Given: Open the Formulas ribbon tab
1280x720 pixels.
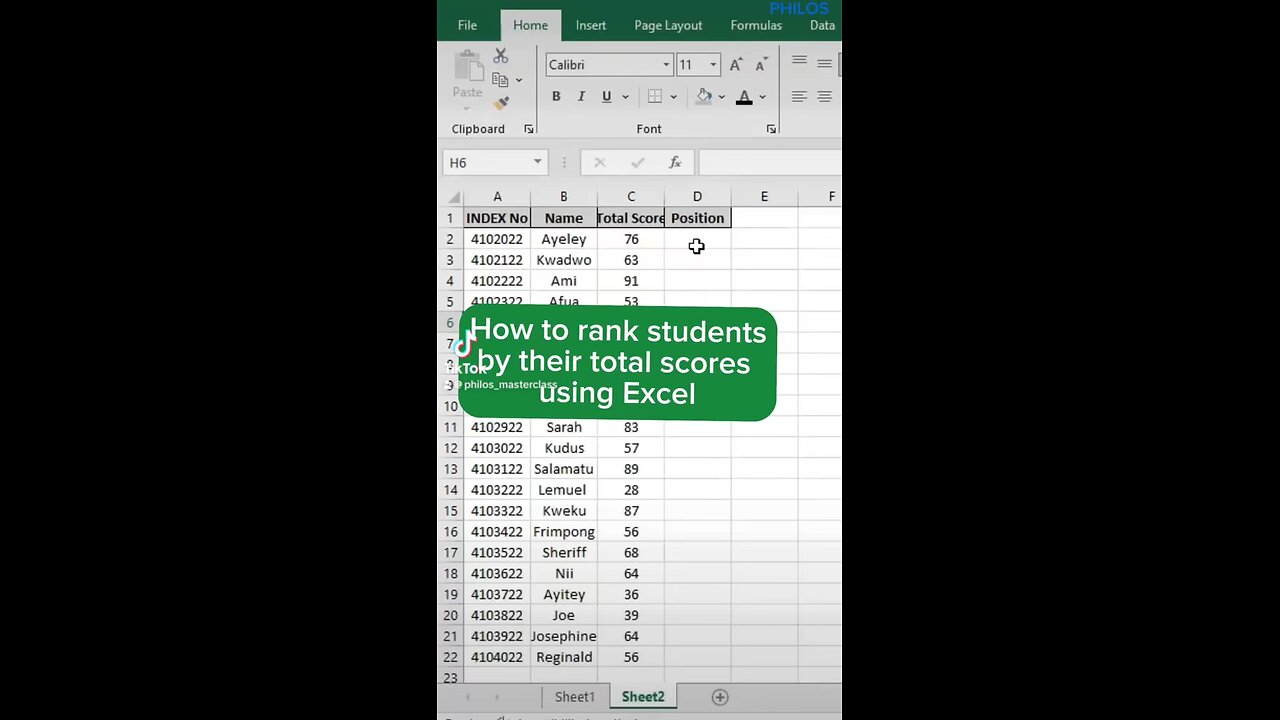Looking at the screenshot, I should (x=756, y=26).
